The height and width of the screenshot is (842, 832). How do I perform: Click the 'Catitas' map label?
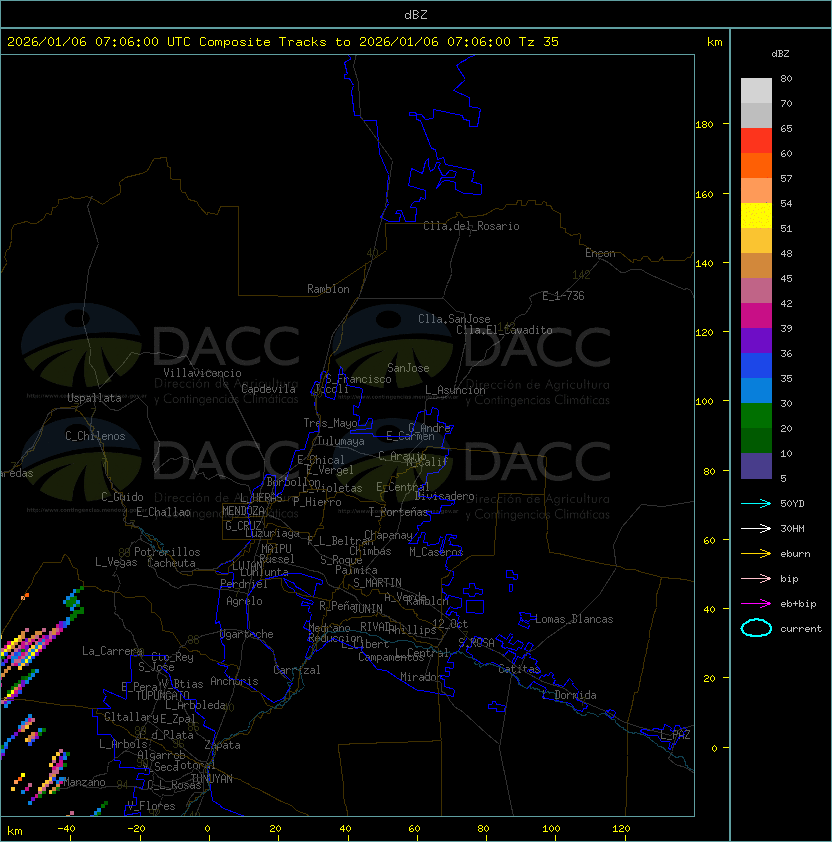coord(519,669)
